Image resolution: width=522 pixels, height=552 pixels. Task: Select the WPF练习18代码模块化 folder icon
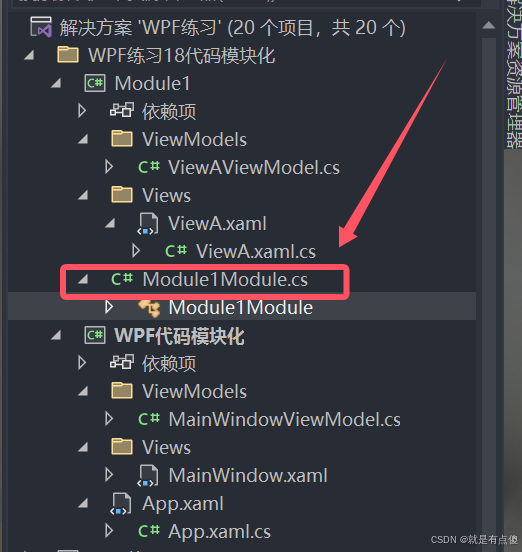pos(68,55)
